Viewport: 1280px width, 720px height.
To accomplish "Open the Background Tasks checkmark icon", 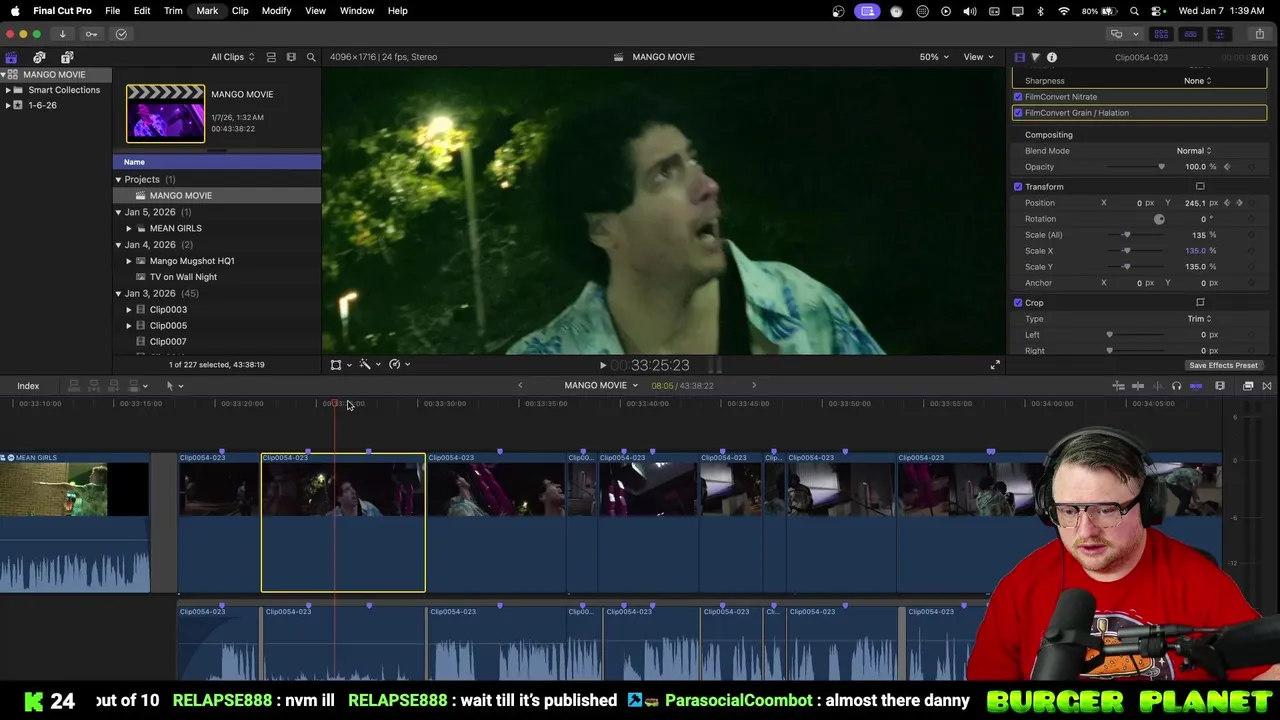I will click(x=121, y=34).
